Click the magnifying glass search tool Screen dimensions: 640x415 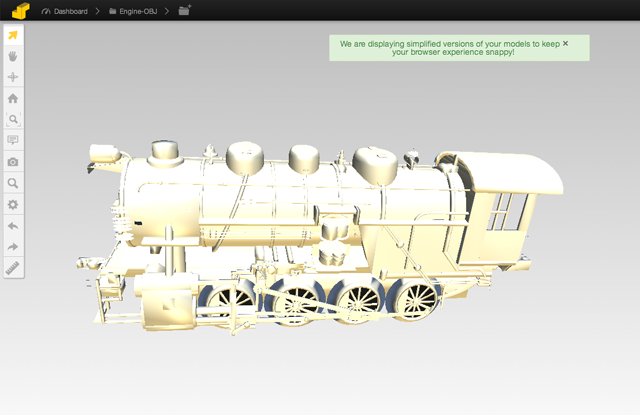(13, 183)
